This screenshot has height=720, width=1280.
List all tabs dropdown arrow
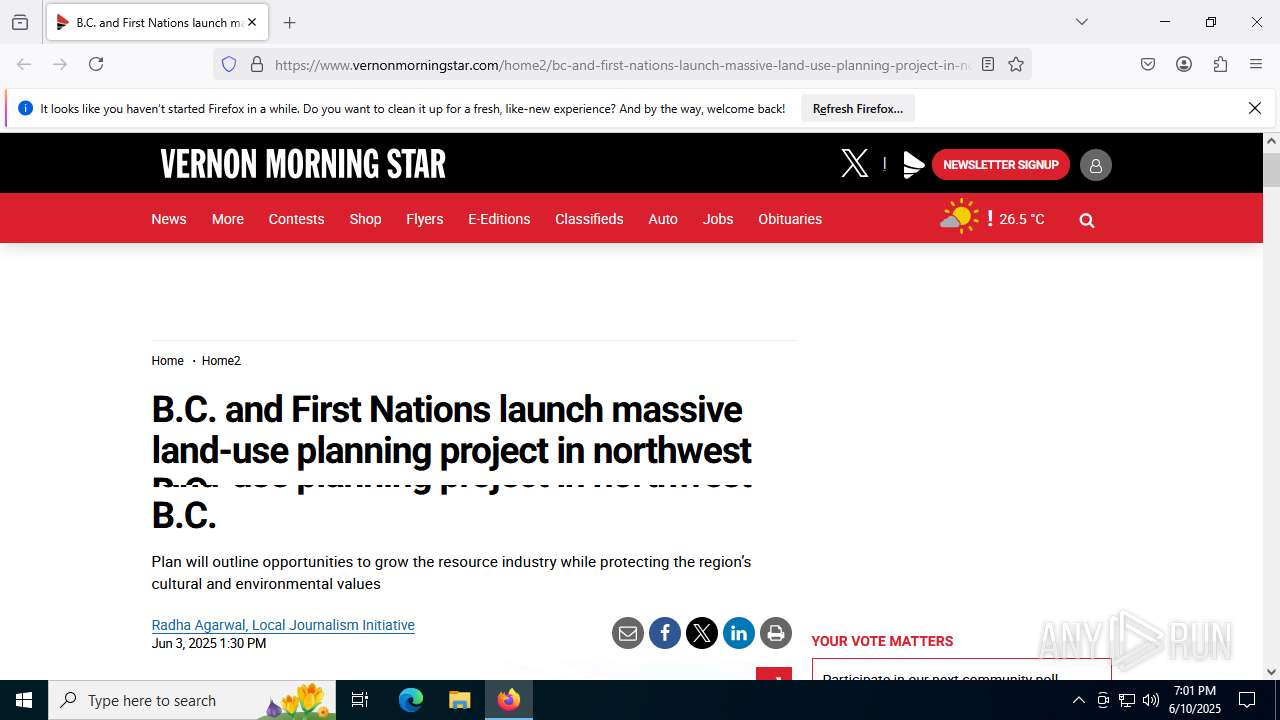tap(1081, 22)
